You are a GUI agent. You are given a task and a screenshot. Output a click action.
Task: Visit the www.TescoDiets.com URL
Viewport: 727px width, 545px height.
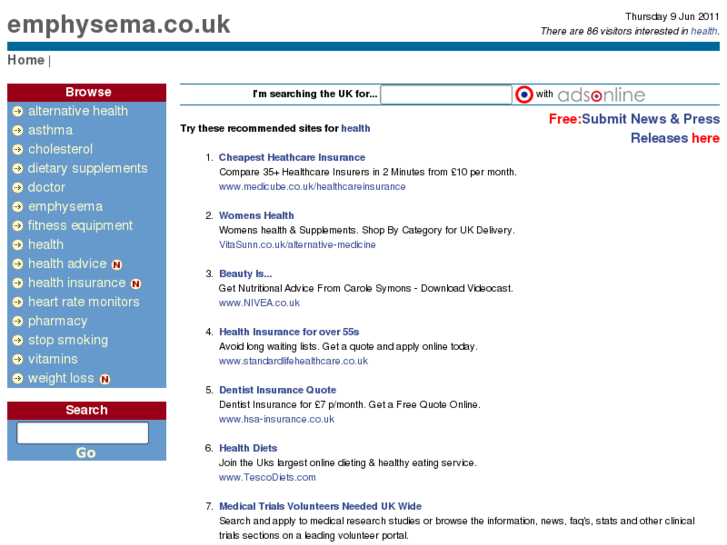267,477
